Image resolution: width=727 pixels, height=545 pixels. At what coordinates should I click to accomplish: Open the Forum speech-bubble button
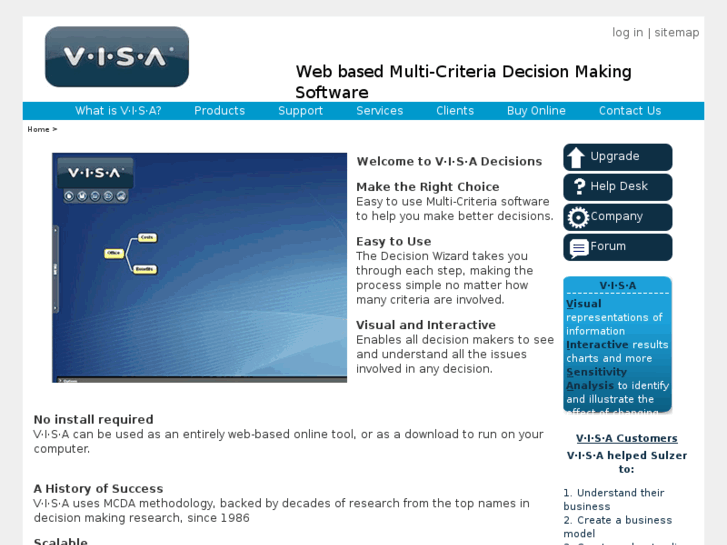618,247
